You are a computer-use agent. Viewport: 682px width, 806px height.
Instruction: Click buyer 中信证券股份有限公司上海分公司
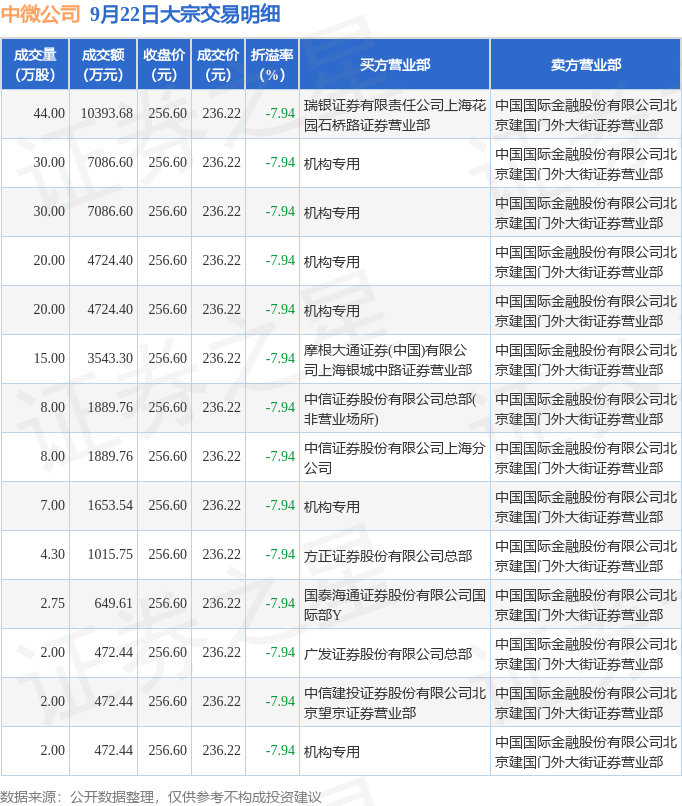[395, 457]
